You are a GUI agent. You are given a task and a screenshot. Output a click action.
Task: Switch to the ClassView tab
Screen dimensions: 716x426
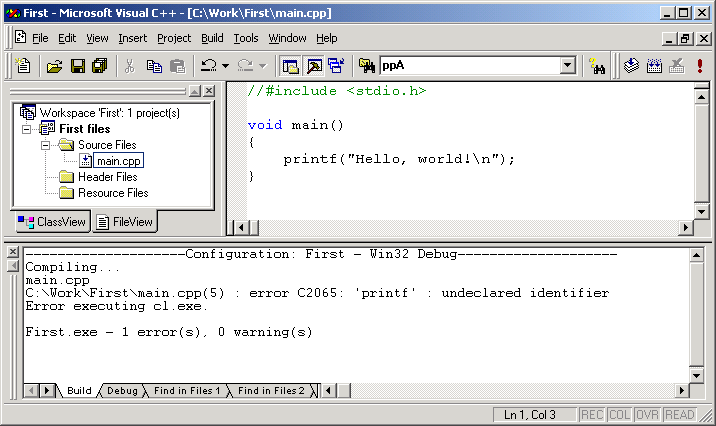(52, 222)
